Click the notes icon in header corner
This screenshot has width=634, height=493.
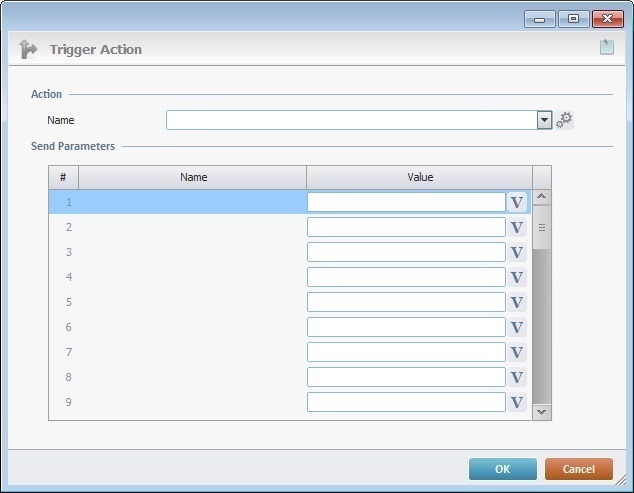pyautogui.click(x=606, y=48)
